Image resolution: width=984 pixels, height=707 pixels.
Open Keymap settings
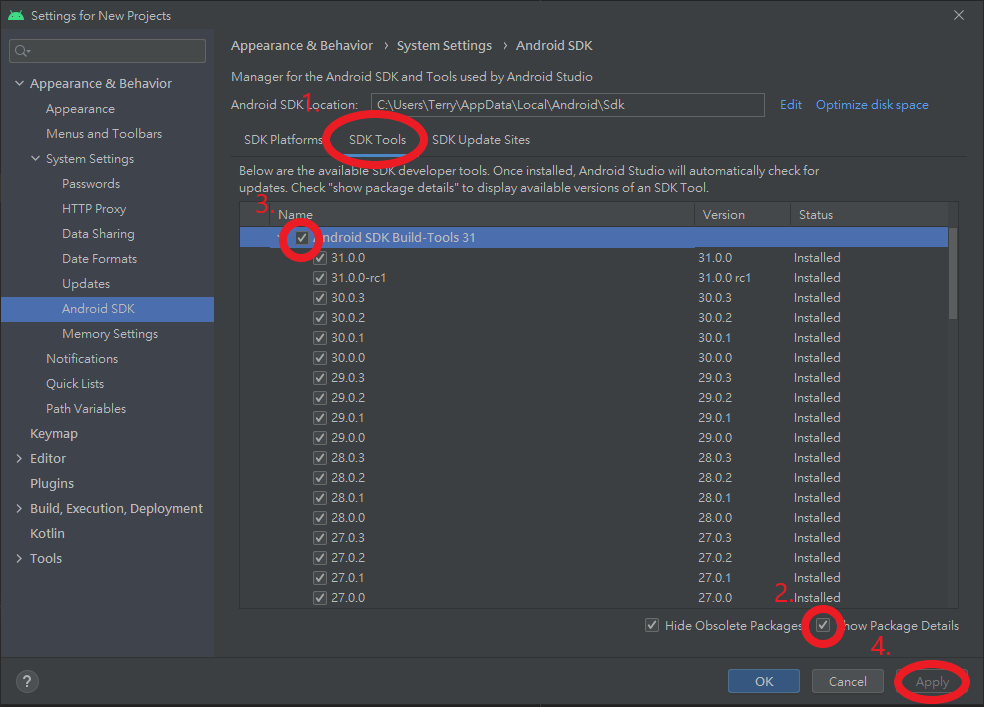pyautogui.click(x=54, y=433)
